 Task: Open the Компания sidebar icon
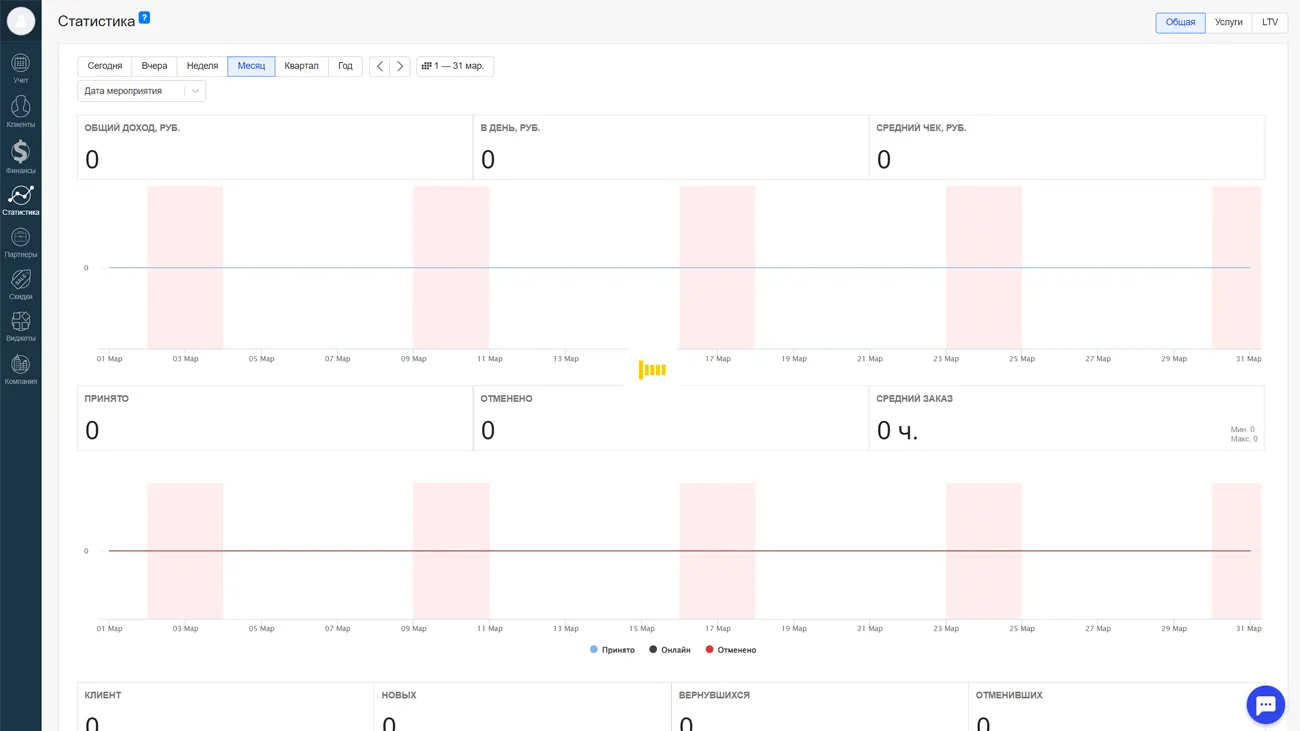pyautogui.click(x=20, y=369)
